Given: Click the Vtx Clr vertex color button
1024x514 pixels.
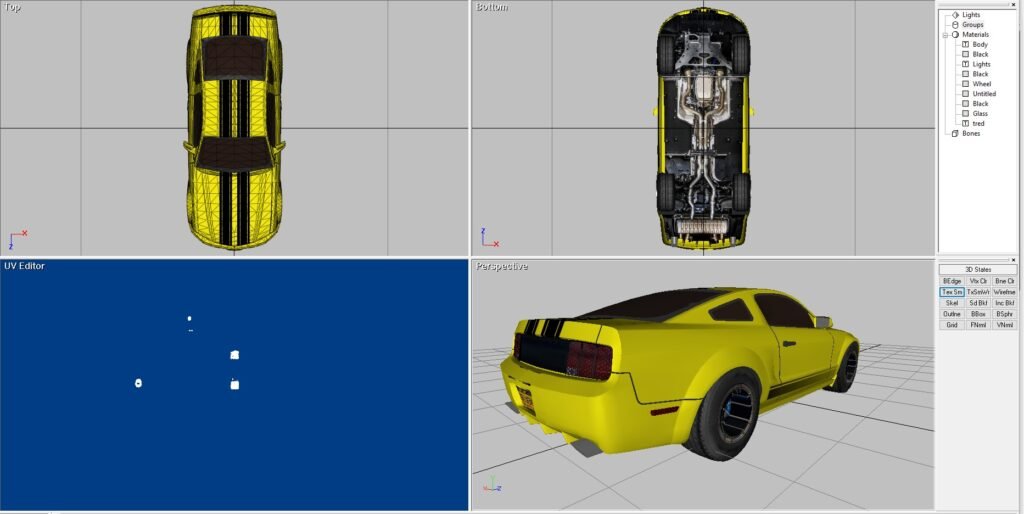Looking at the screenshot, I should (979, 281).
